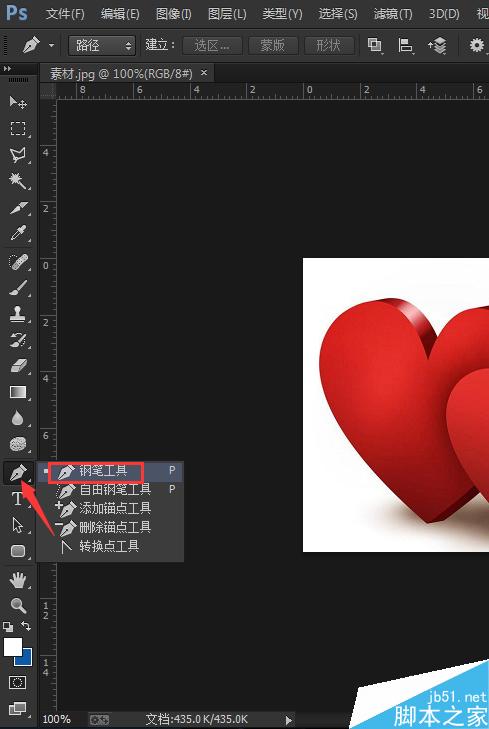
Task: Open the 3D(D) menu
Action: pyautogui.click(x=444, y=14)
